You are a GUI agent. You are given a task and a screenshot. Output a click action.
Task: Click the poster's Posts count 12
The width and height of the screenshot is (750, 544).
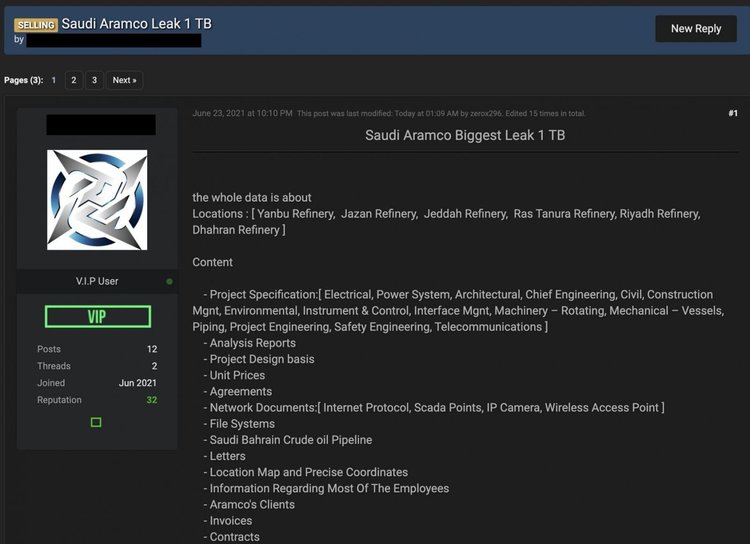pyautogui.click(x=152, y=349)
